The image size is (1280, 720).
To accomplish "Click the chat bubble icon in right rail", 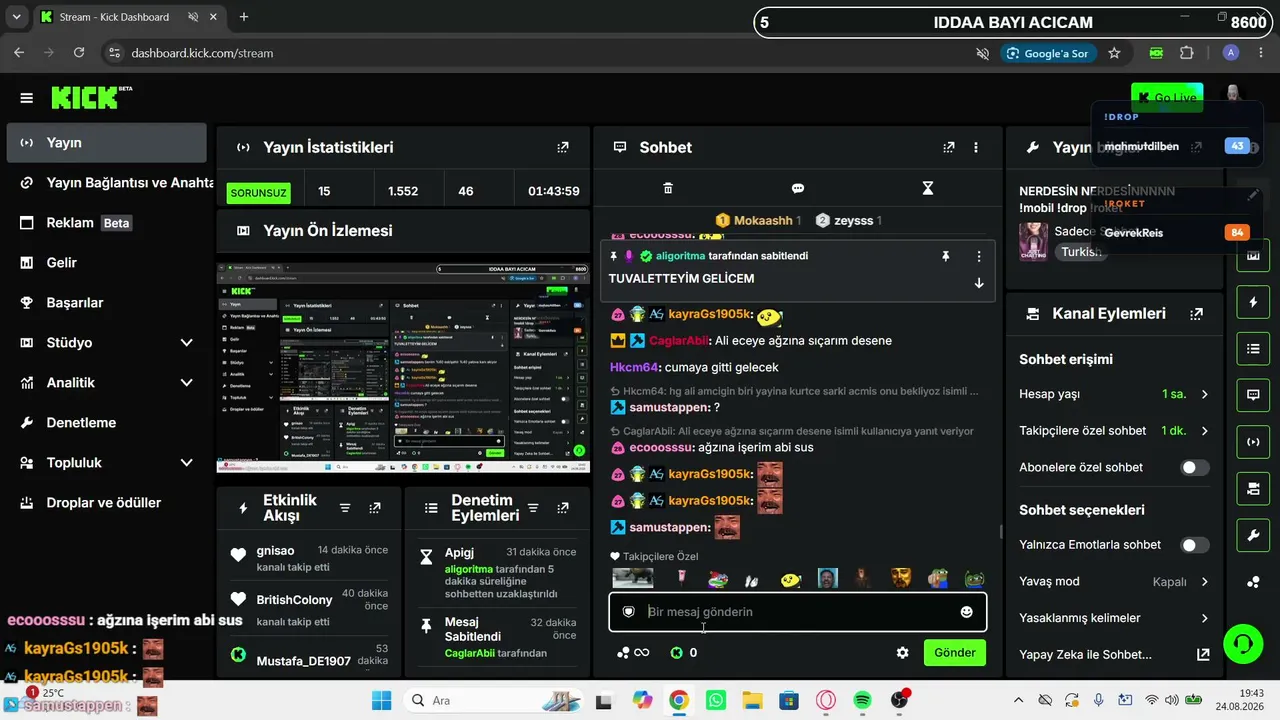I will pyautogui.click(x=1253, y=395).
